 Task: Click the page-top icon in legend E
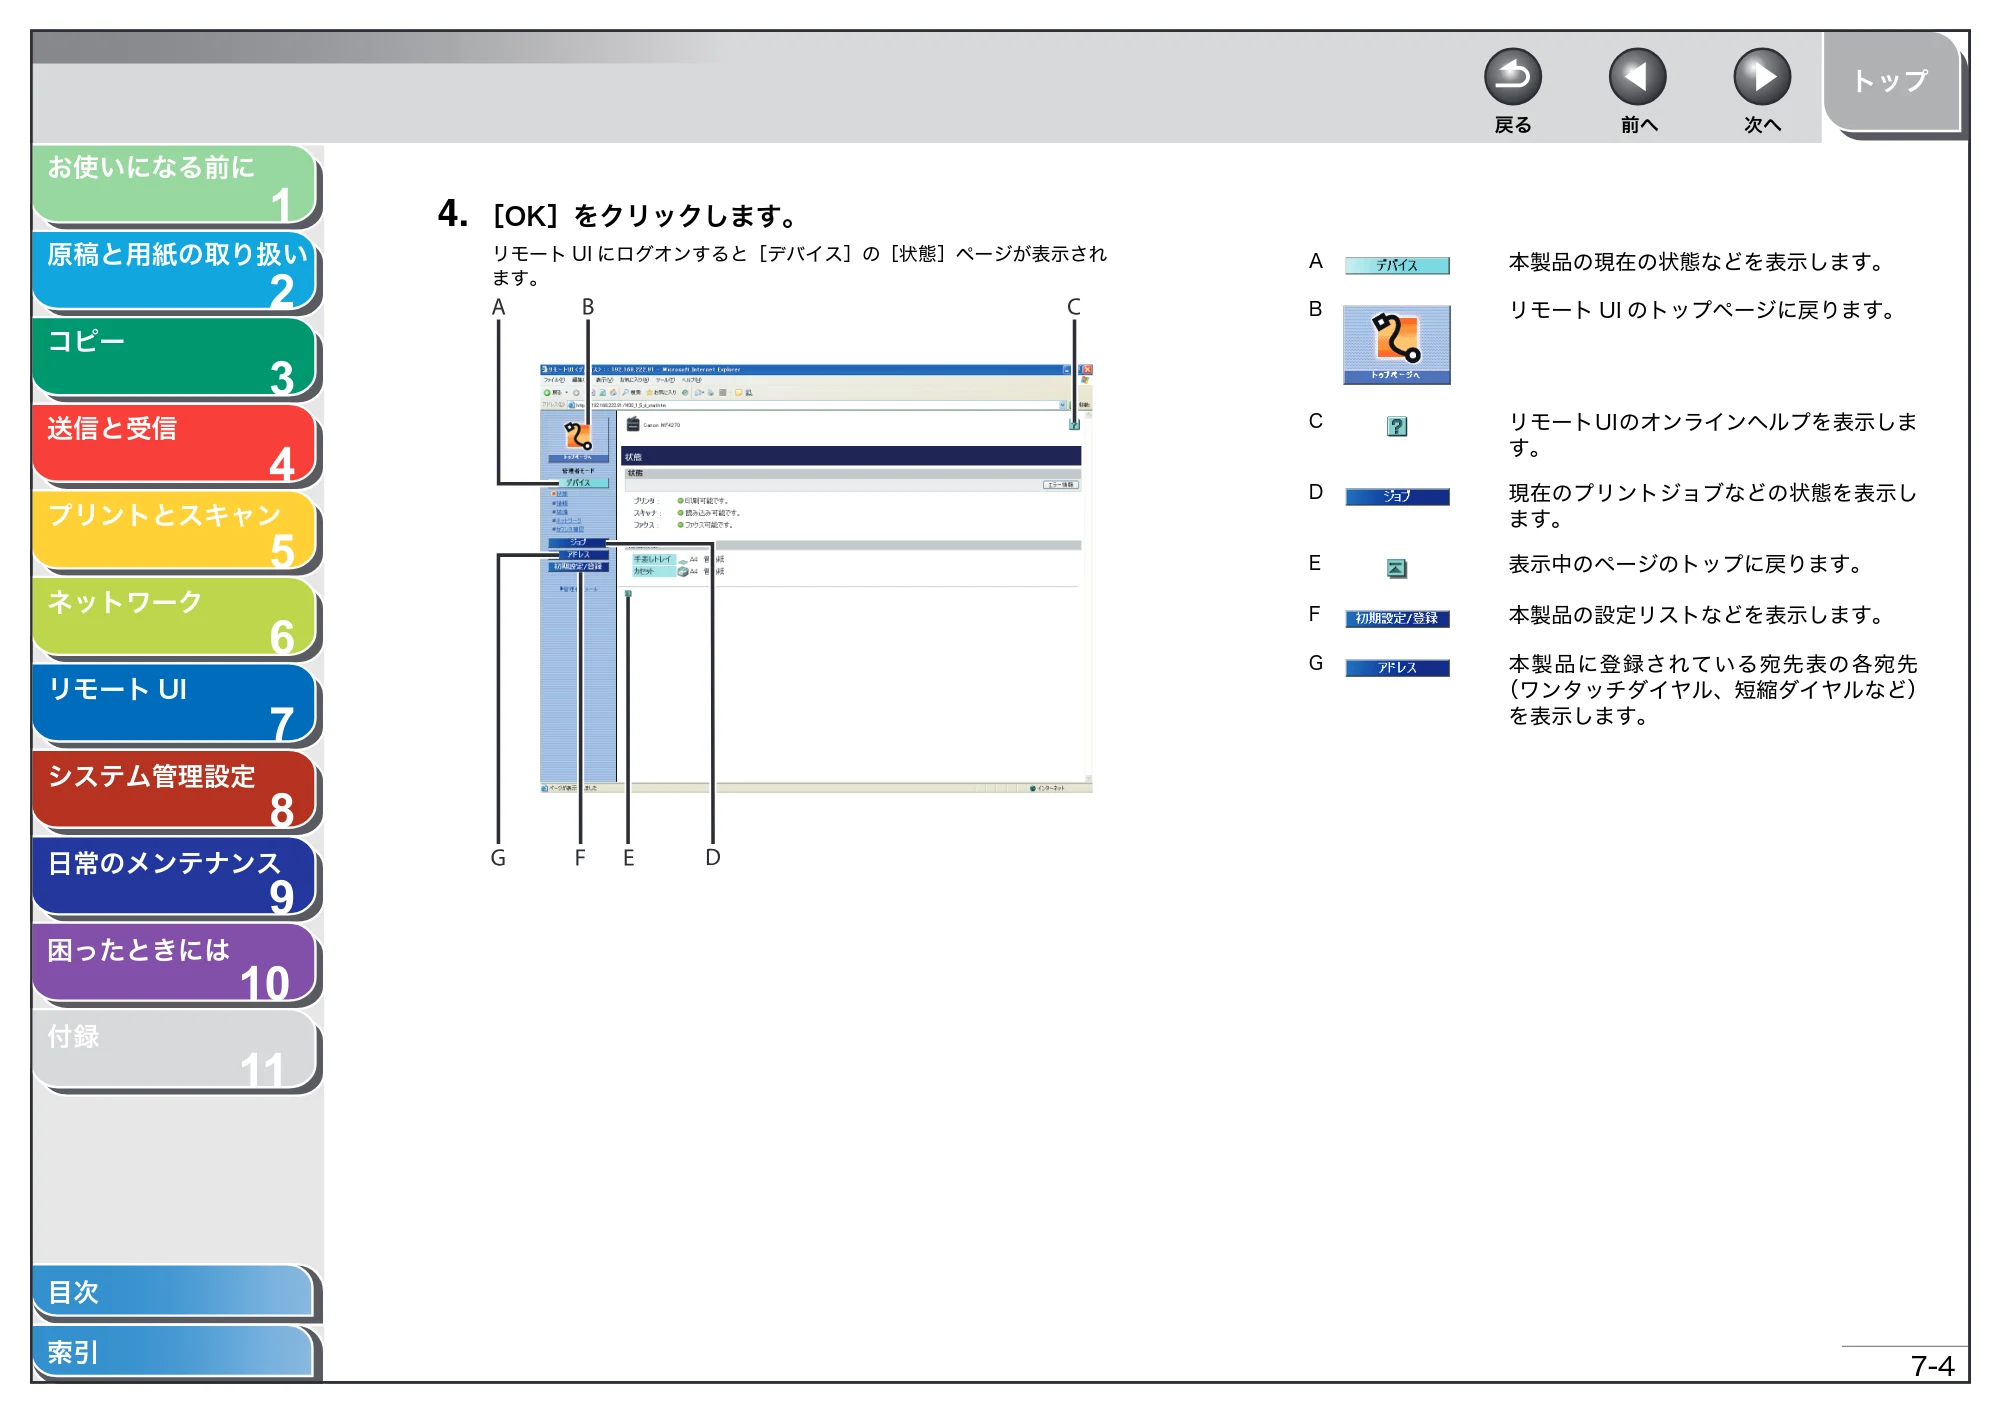coord(1397,569)
